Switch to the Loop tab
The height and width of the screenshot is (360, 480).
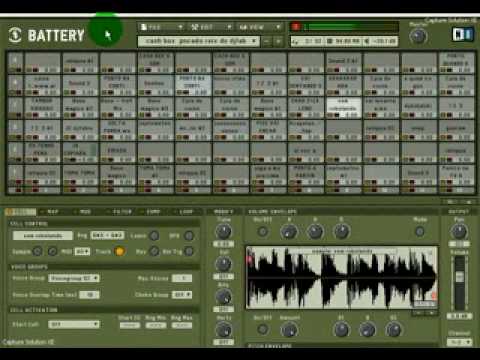[186, 212]
